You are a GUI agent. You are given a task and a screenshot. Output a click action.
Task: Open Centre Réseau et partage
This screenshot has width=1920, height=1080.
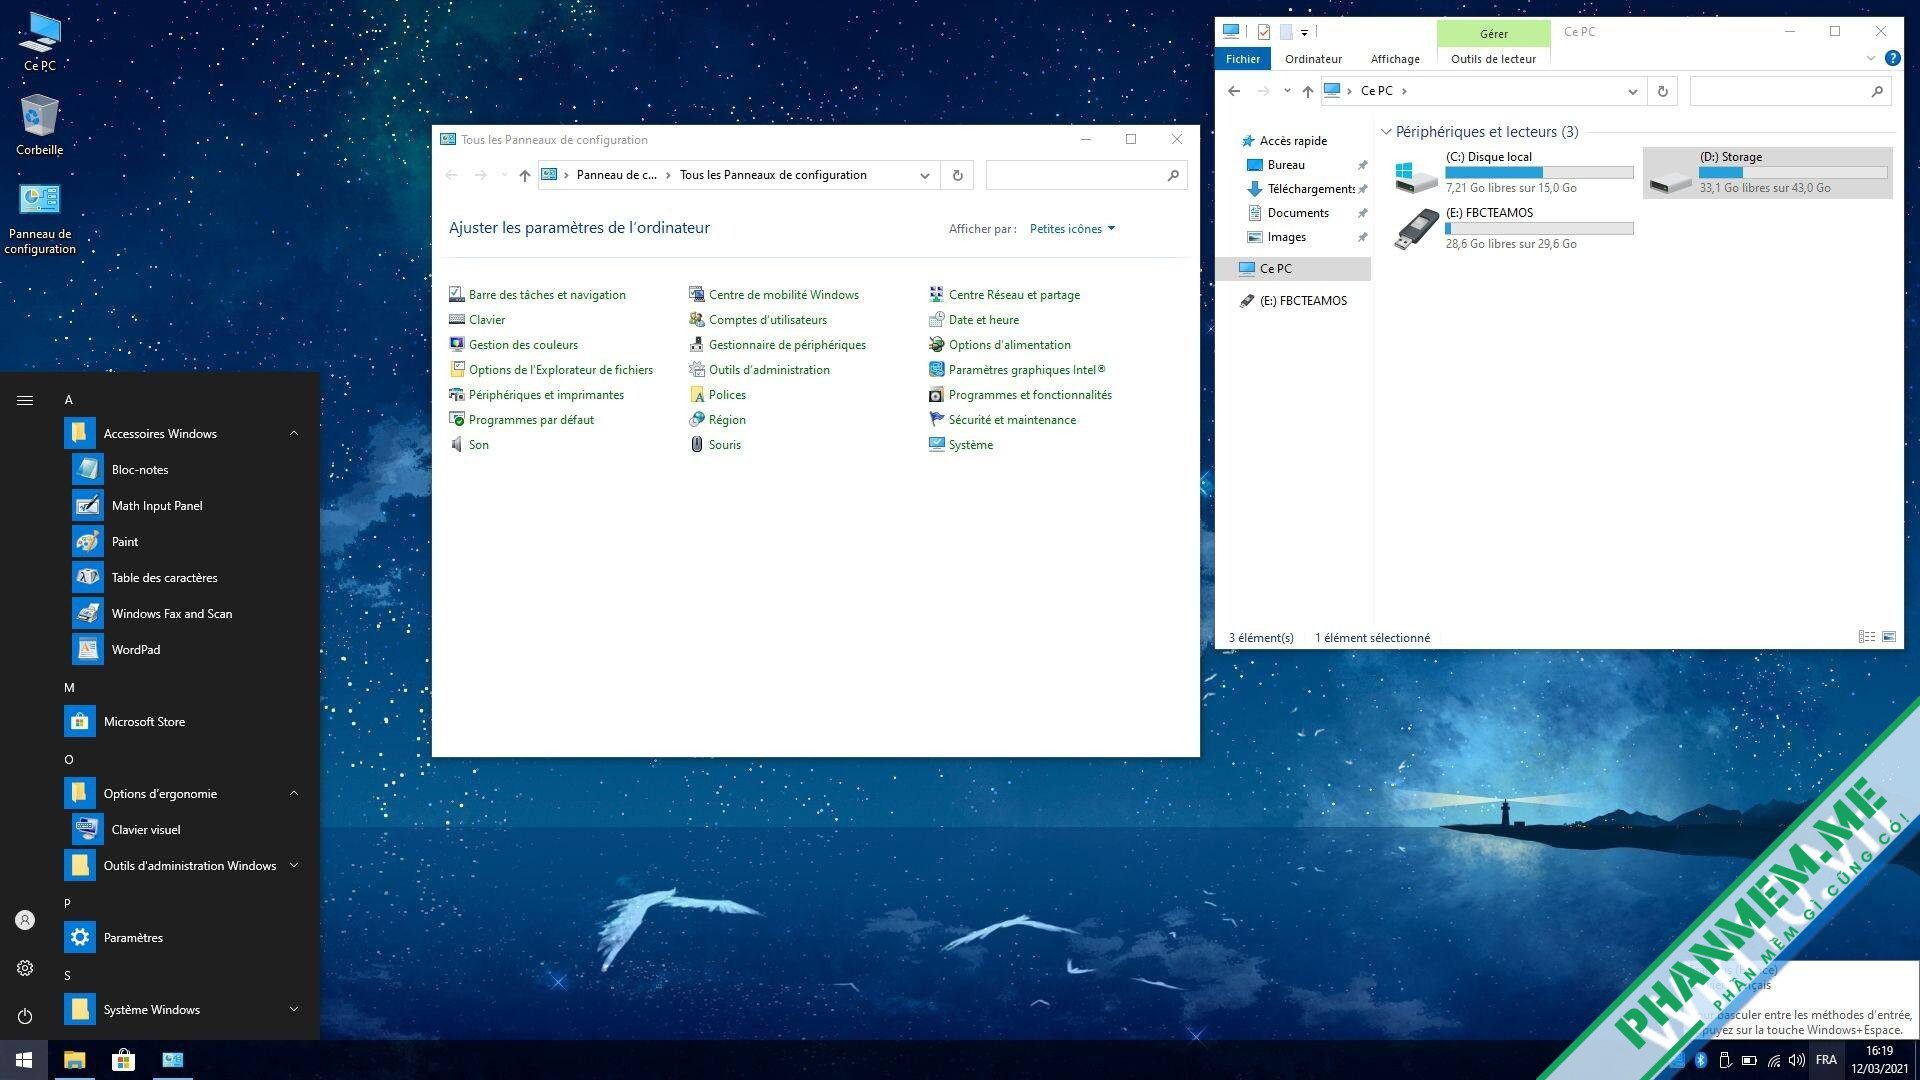tap(1014, 295)
